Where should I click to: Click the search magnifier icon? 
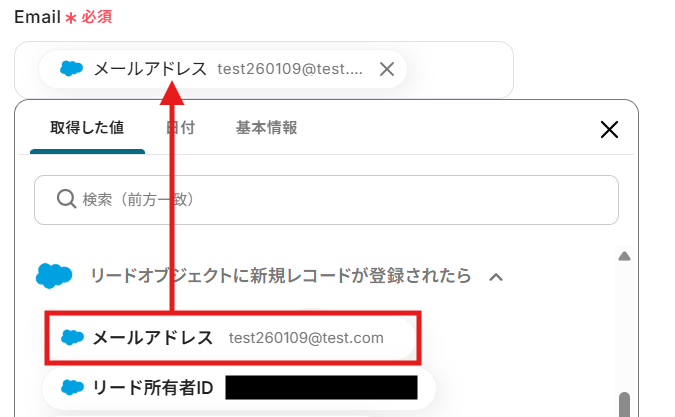click(66, 200)
